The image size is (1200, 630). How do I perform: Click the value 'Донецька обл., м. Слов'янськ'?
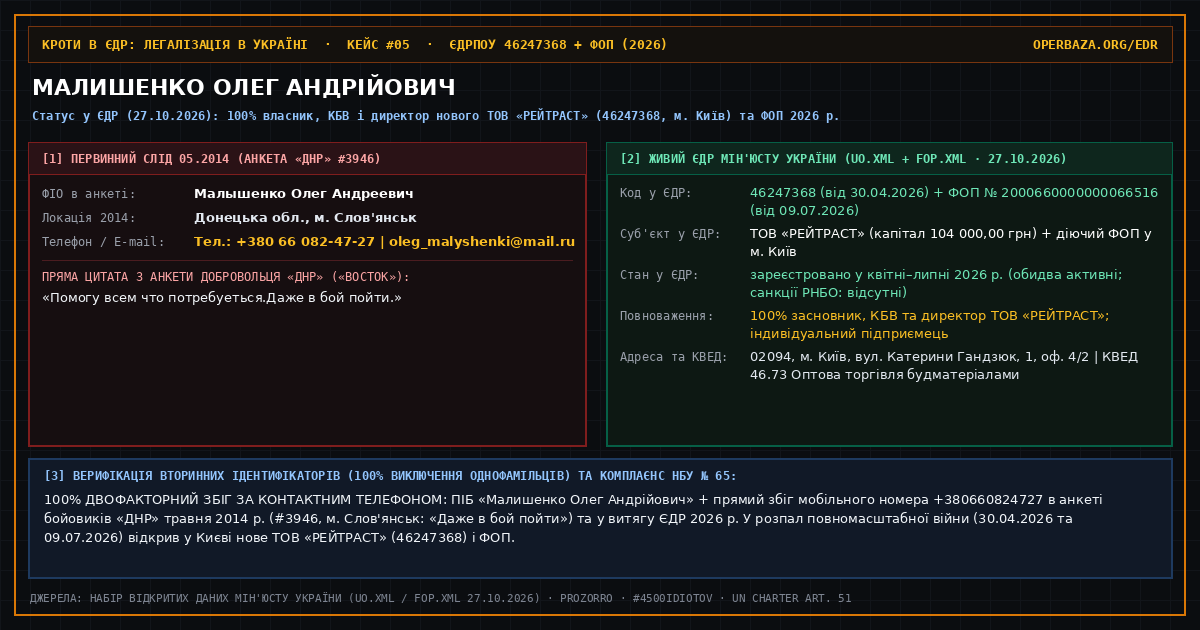pyautogui.click(x=305, y=218)
